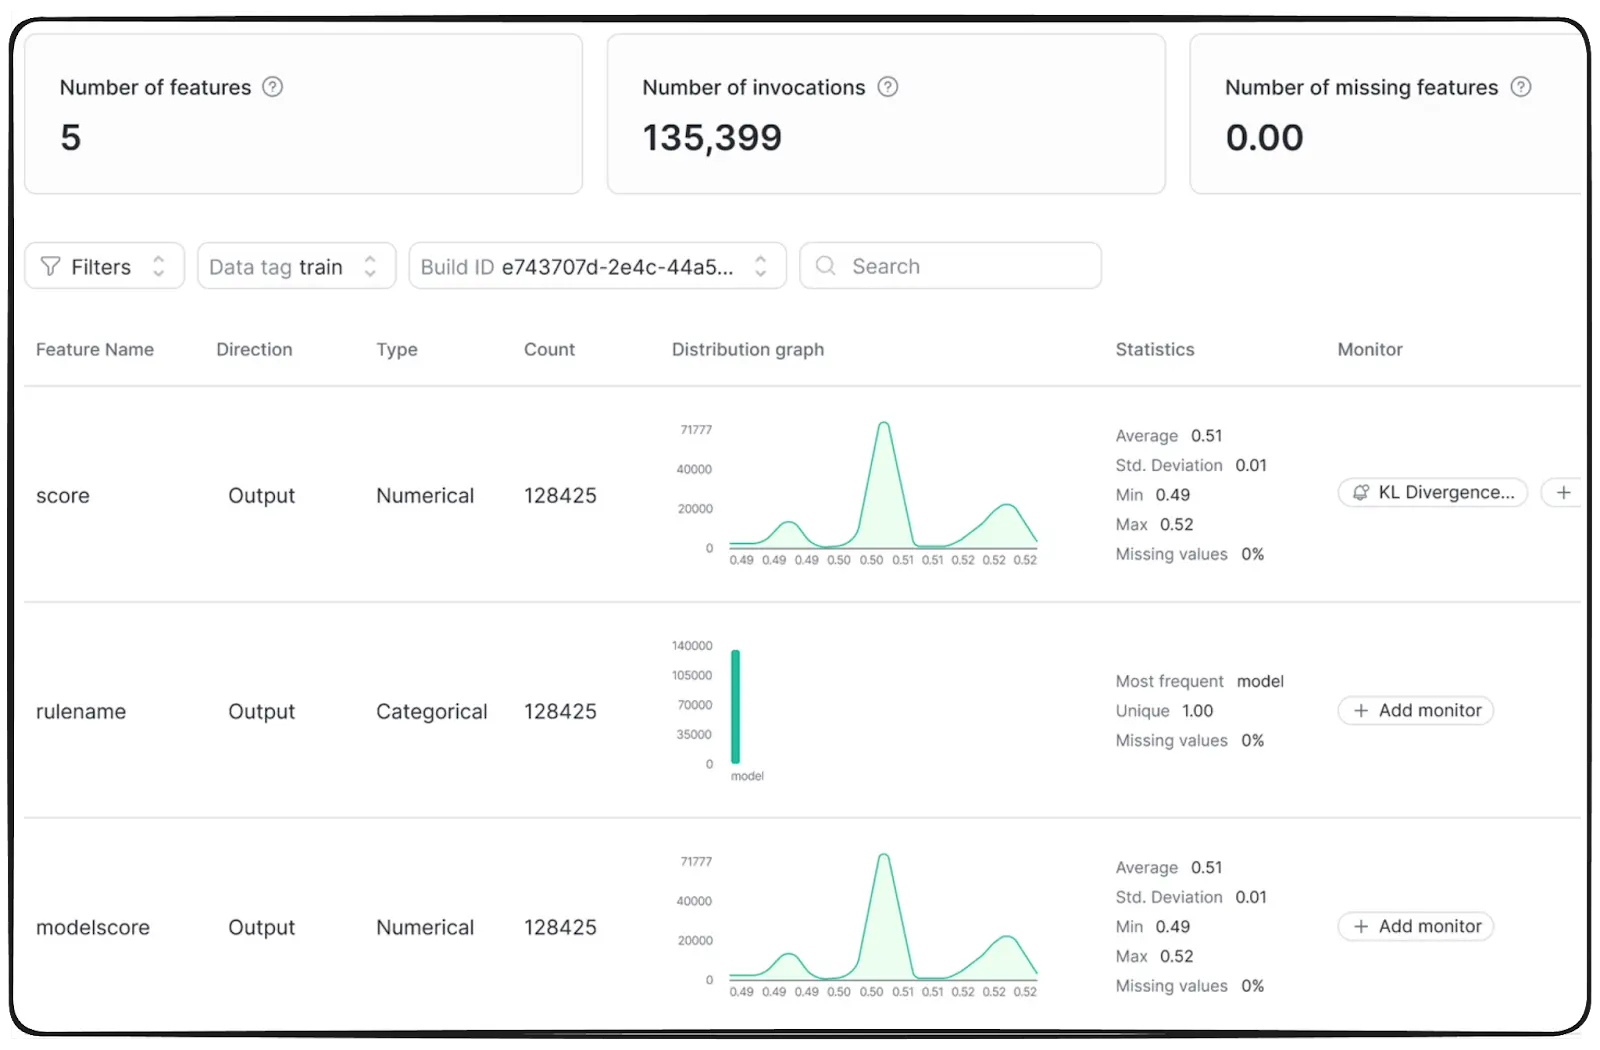Select the Statistics column header

click(1154, 349)
